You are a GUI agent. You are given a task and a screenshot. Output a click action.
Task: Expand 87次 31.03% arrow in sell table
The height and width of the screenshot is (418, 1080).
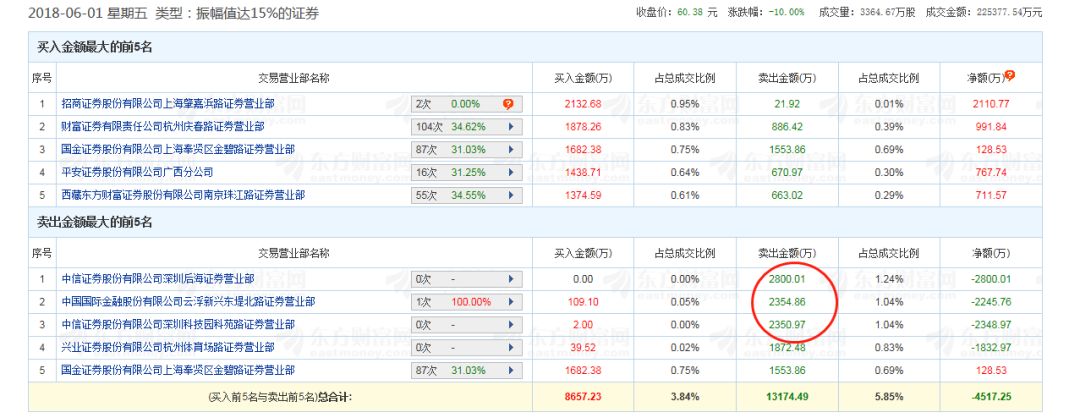[510, 370]
